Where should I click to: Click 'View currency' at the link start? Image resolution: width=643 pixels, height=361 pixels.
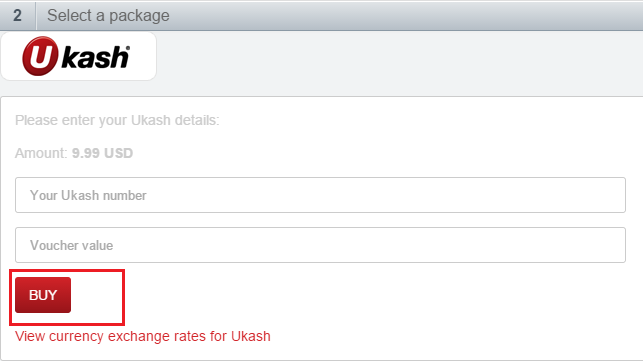(59, 336)
